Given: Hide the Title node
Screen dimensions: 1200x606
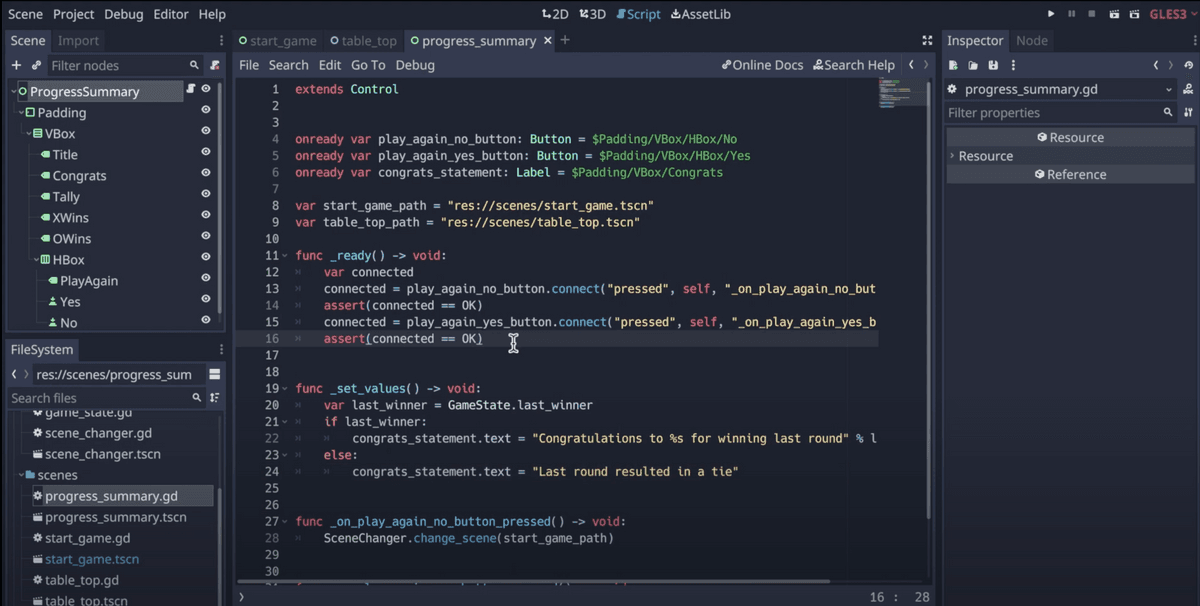Looking at the screenshot, I should 205,154.
